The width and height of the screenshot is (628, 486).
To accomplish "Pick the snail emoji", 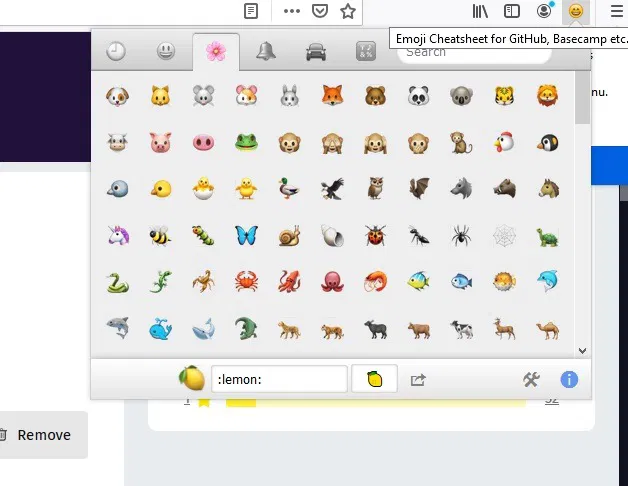I will coord(289,236).
